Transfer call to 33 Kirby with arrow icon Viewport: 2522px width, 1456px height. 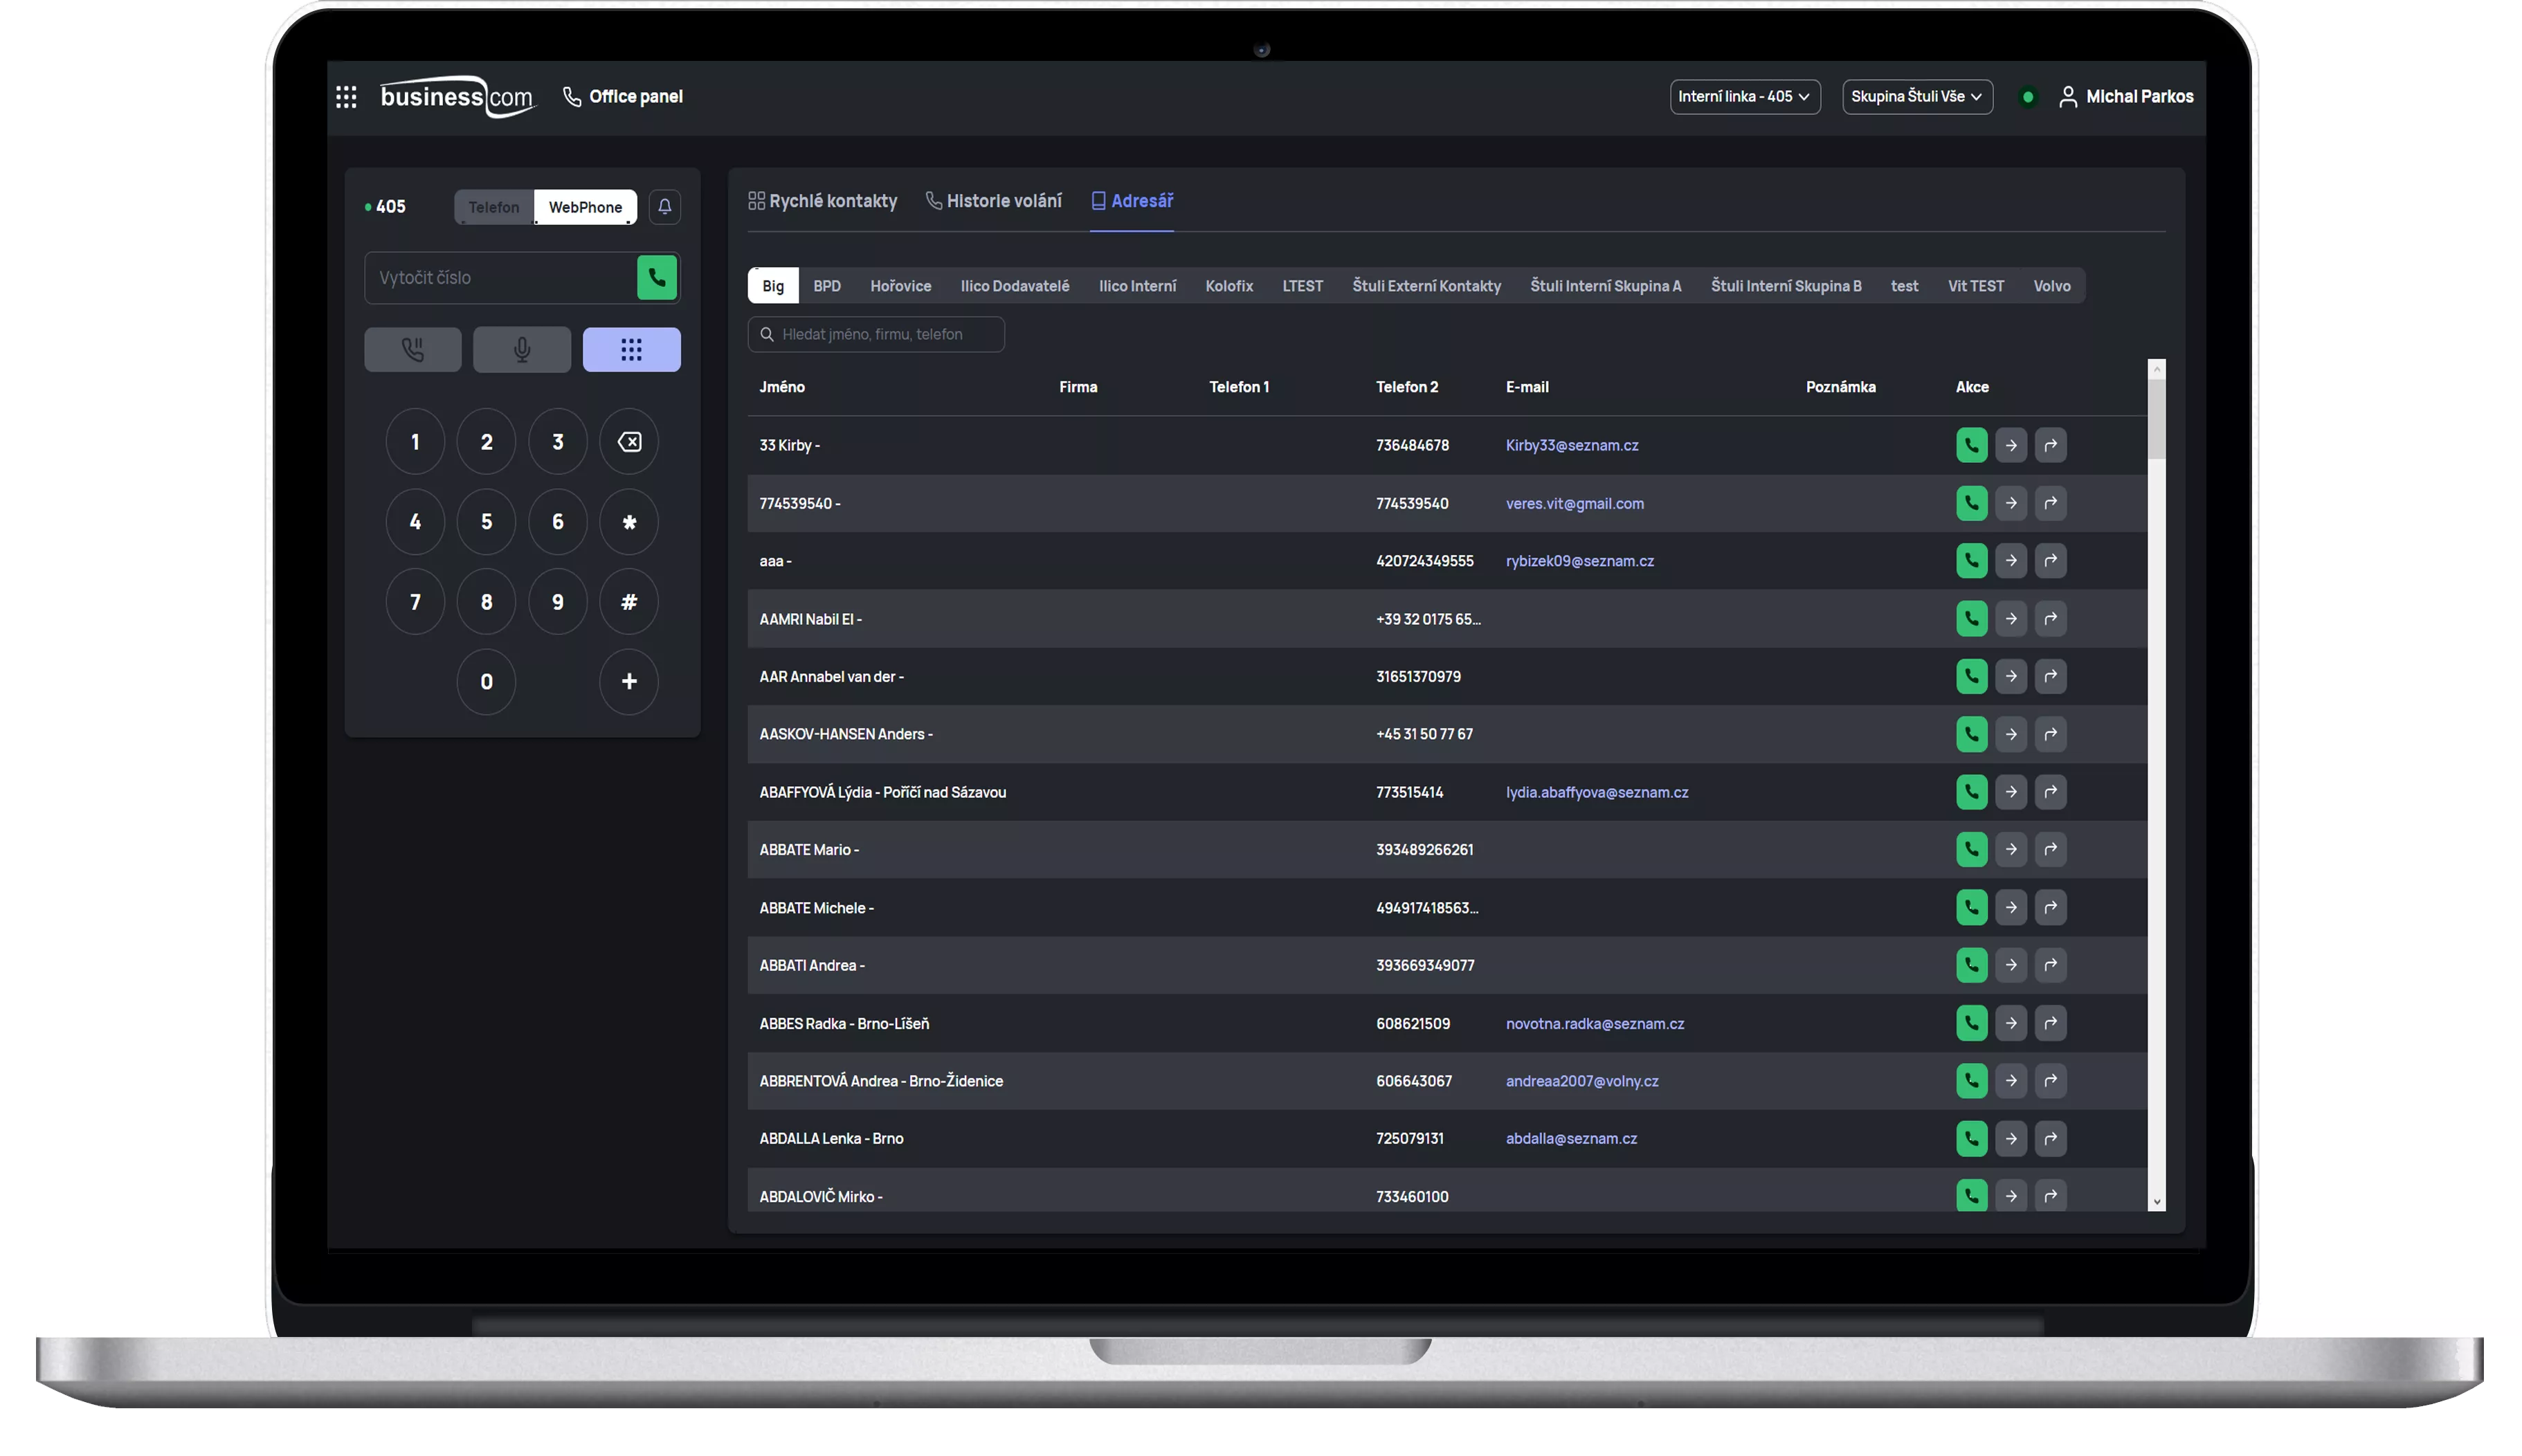click(x=2010, y=445)
